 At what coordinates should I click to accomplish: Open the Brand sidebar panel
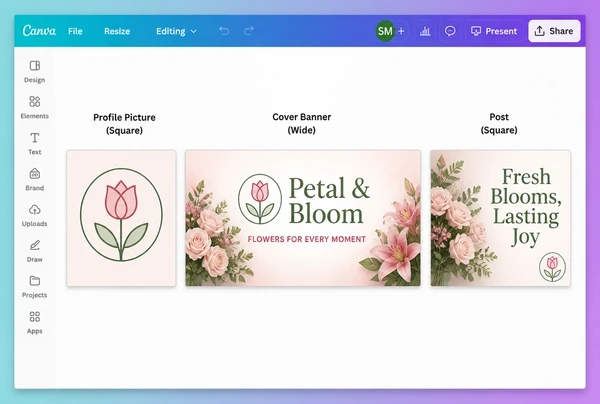coord(34,179)
